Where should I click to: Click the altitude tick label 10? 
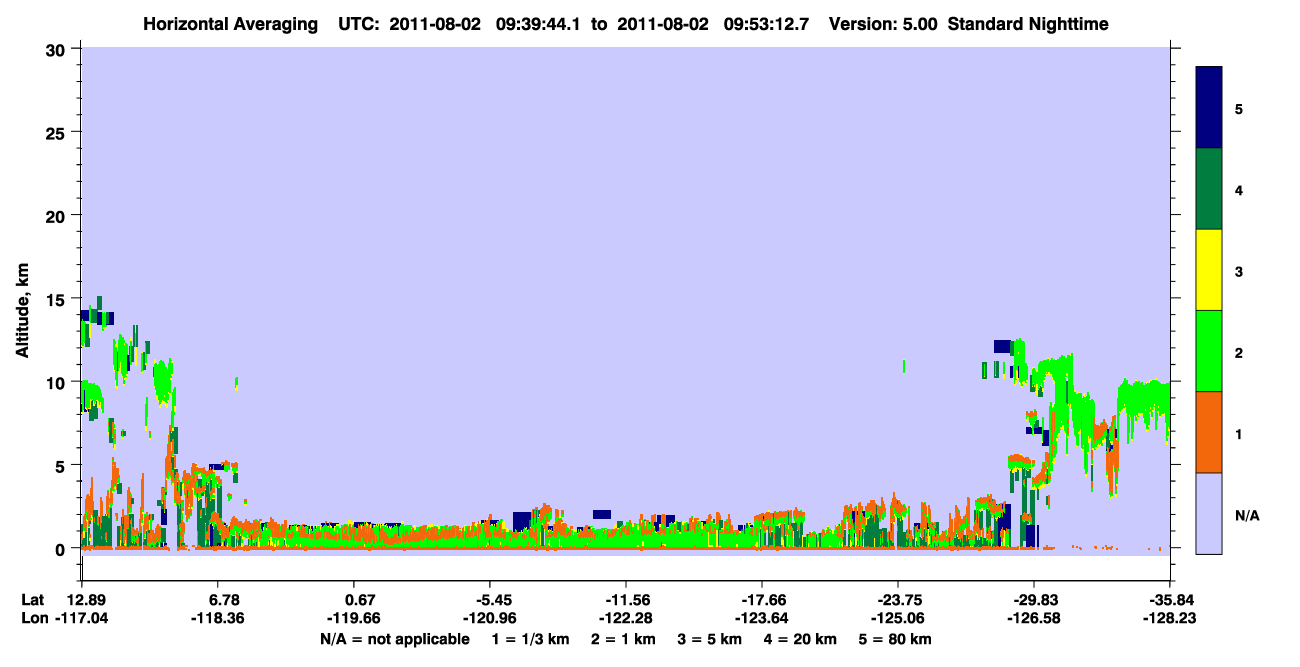click(56, 382)
